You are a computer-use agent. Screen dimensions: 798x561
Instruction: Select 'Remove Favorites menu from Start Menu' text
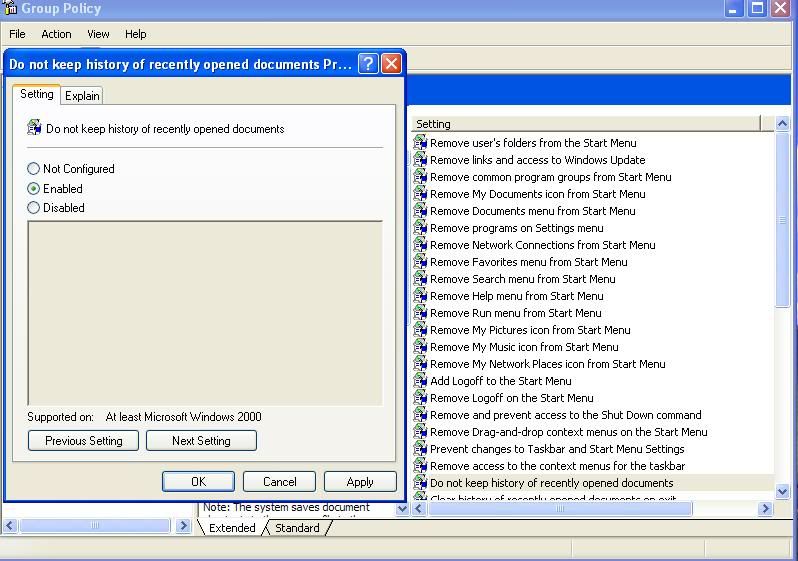click(529, 262)
